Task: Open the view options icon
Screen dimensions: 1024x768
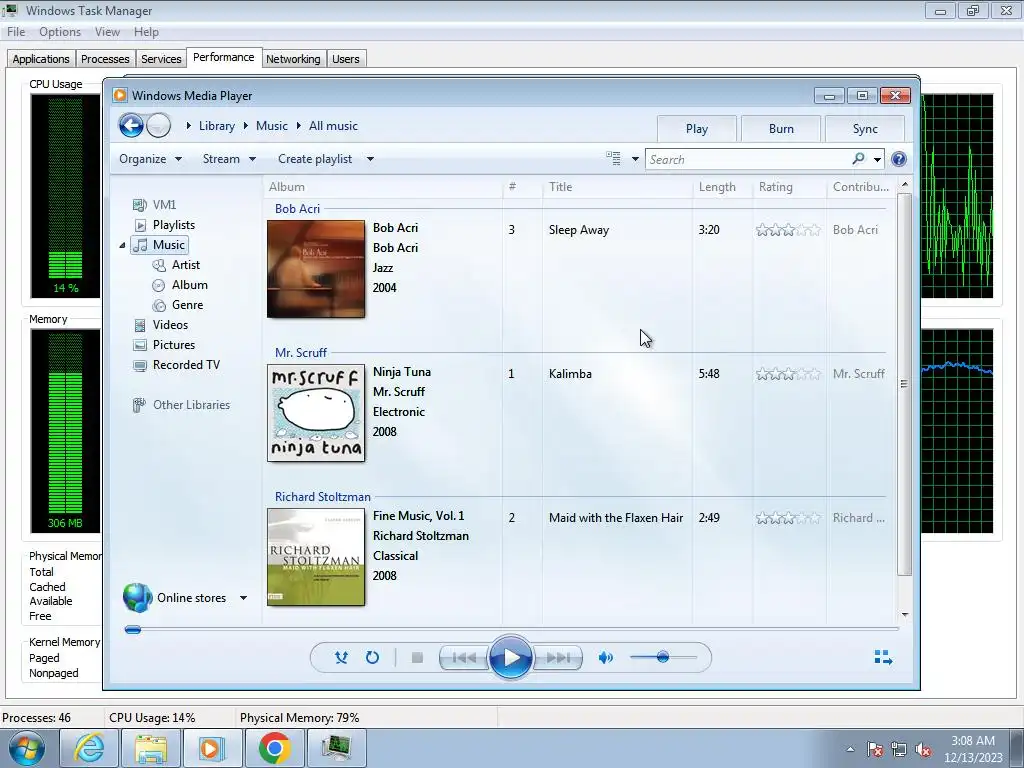Action: click(x=613, y=158)
